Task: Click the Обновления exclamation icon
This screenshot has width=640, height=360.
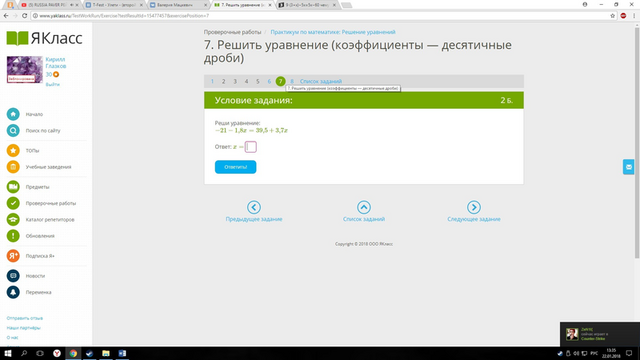Action: click(13, 236)
